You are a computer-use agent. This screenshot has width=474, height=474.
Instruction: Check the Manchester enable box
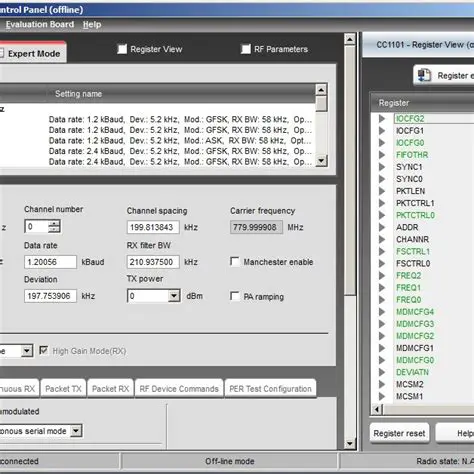click(x=235, y=262)
